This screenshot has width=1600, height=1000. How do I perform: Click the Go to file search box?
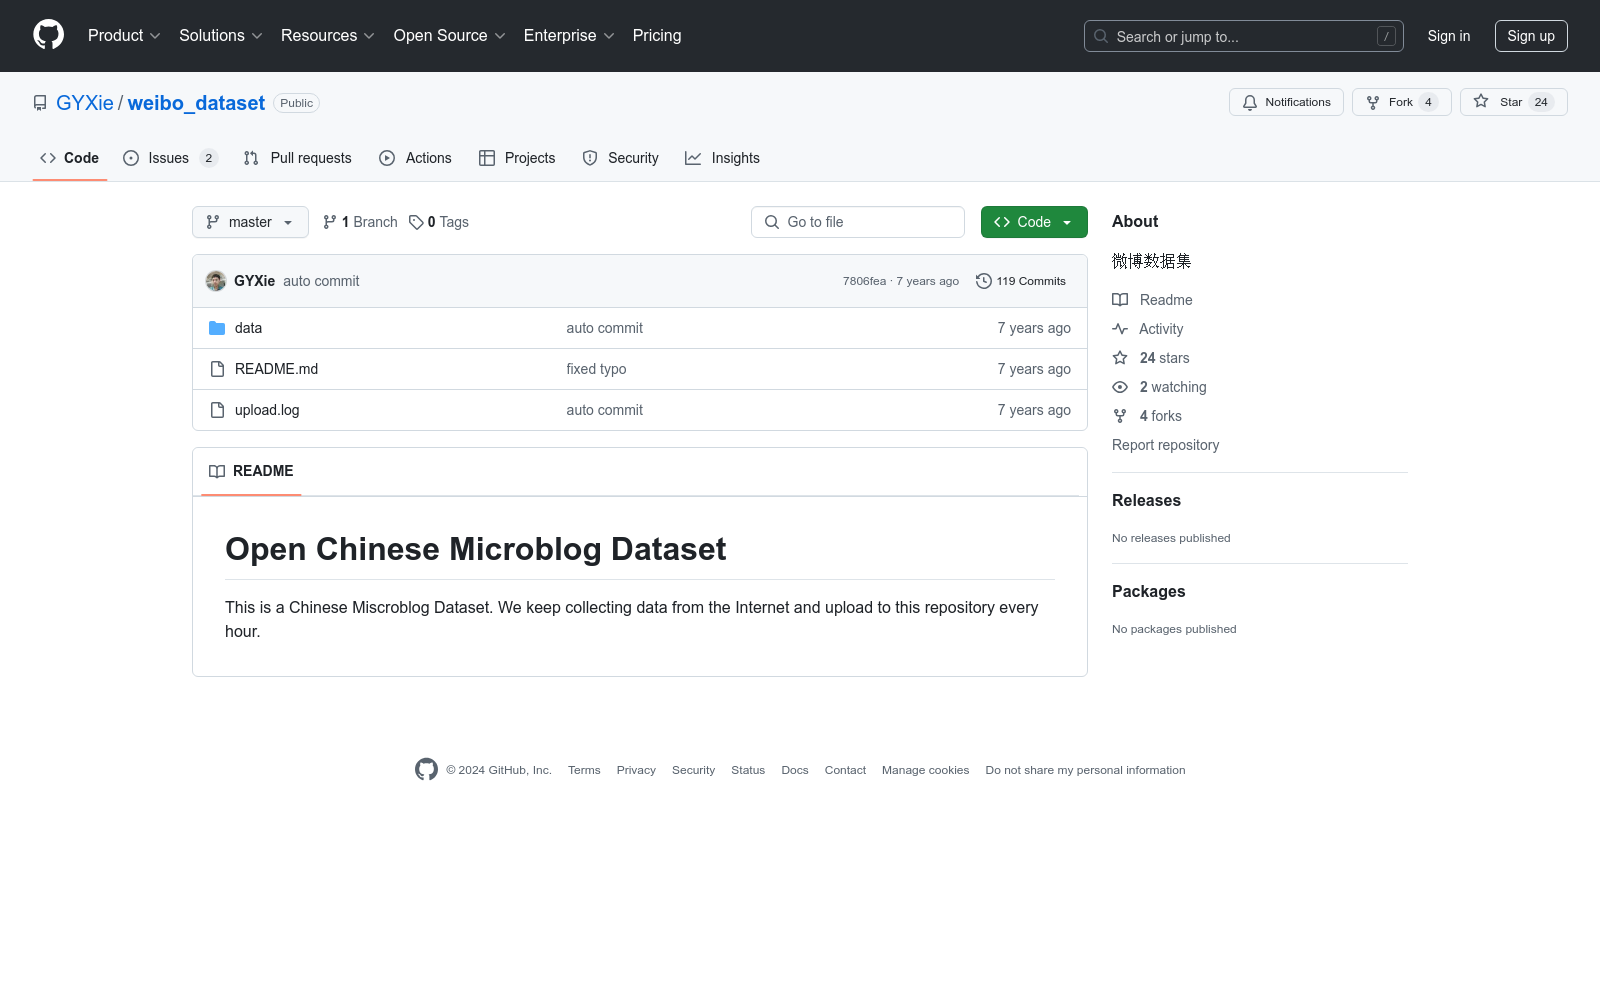858,222
